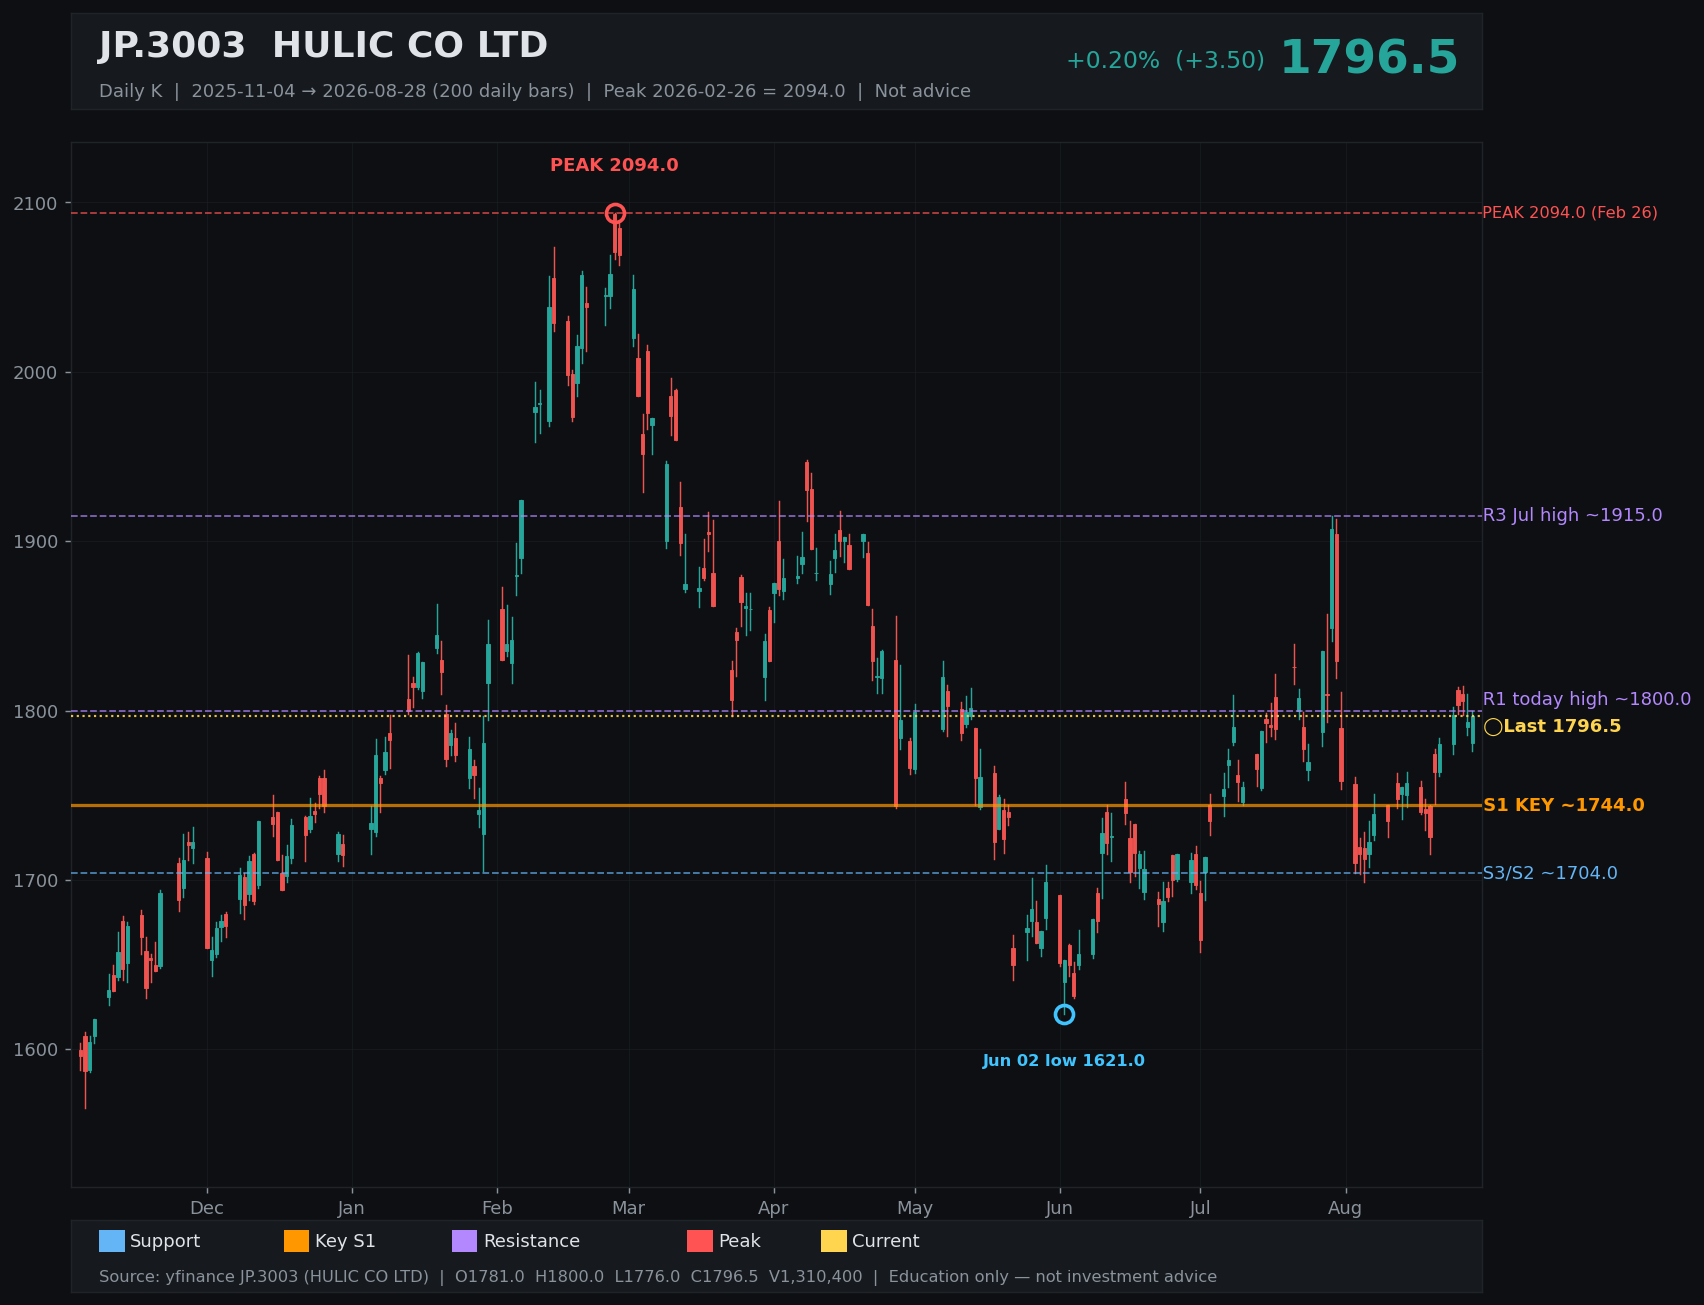Click the Mar x-axis label
1704x1305 pixels.
point(628,1208)
